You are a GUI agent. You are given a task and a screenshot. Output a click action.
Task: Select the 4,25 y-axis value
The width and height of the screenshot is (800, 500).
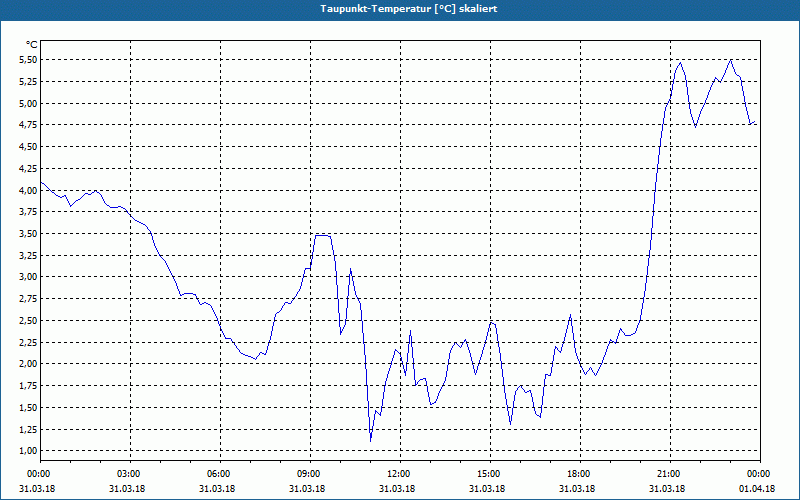coord(28,168)
